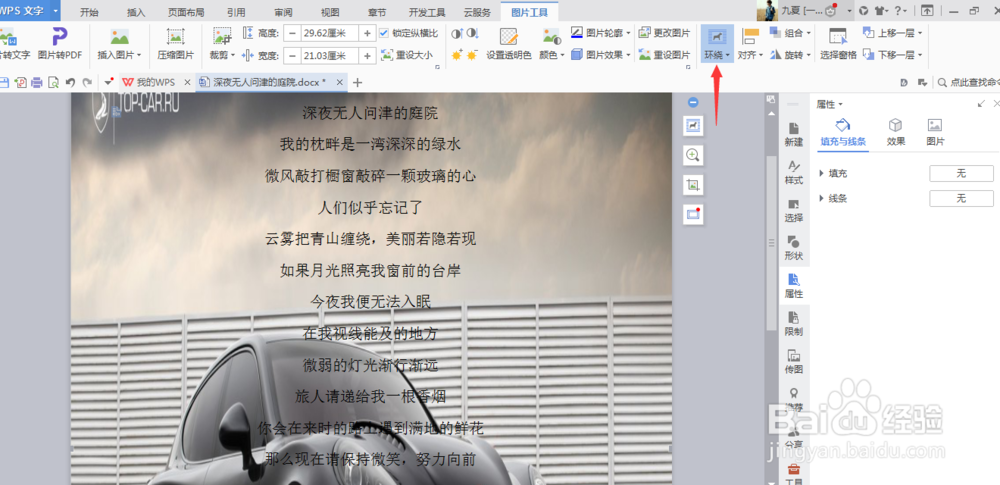Switch to the 图片 tab in properties panel
Screen dimensions: 1000x485
(x=935, y=132)
